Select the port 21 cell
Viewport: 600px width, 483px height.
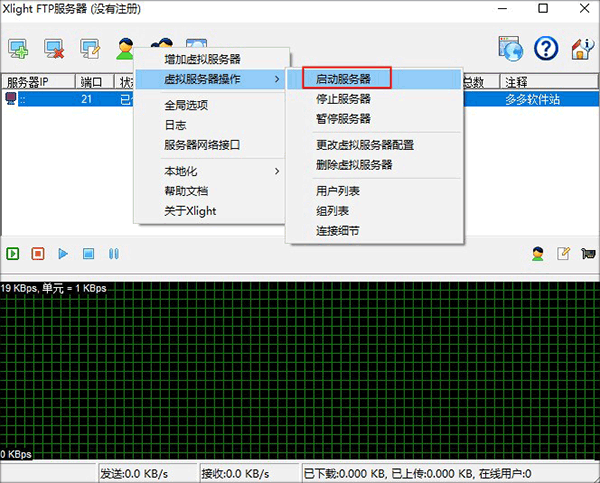click(86, 99)
